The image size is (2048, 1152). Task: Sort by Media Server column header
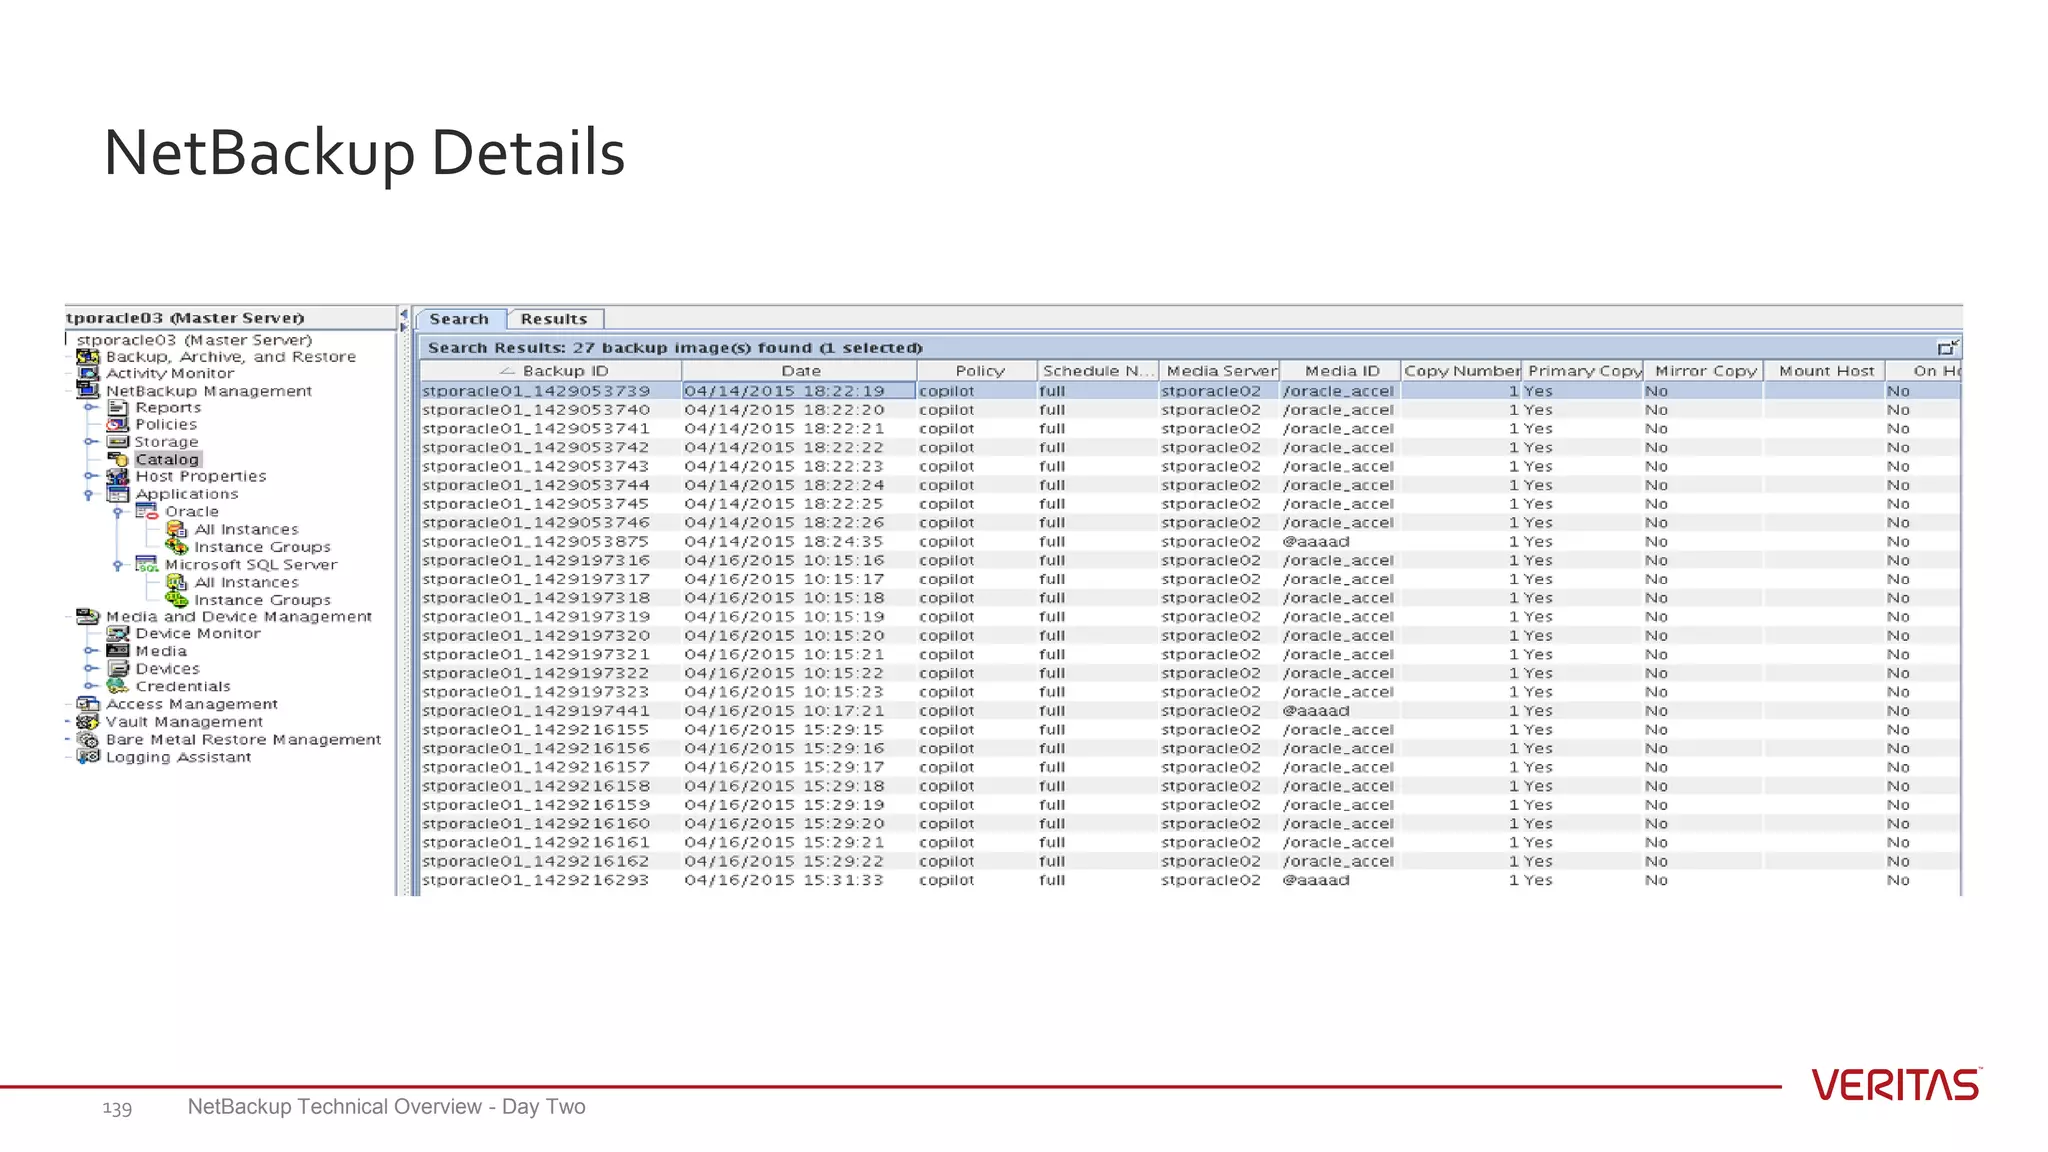[1220, 371]
